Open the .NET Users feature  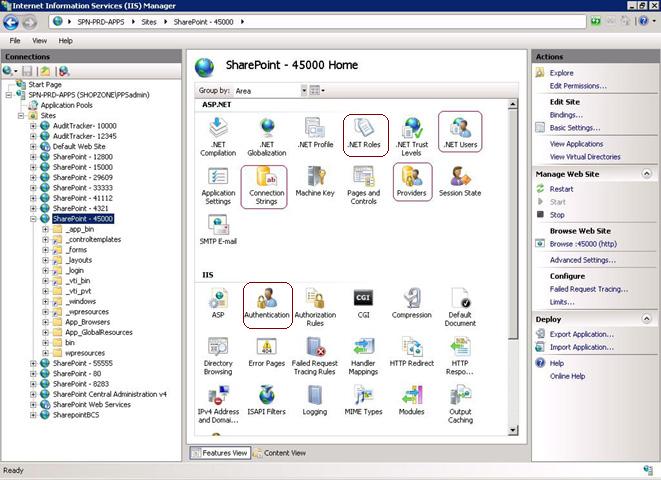(x=460, y=133)
